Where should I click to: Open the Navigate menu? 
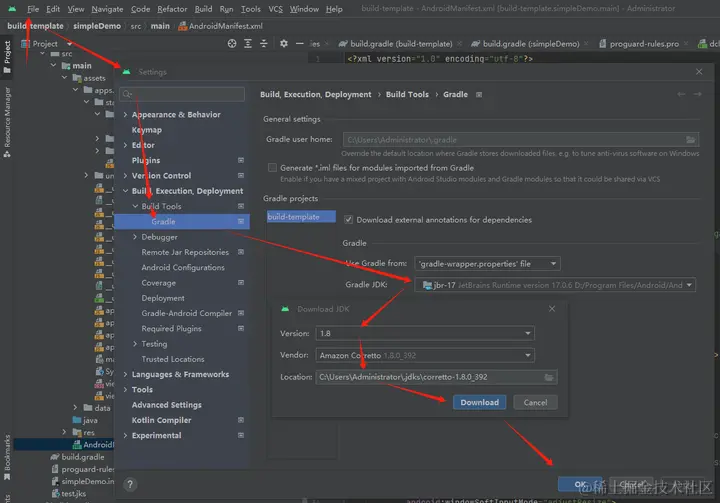[x=107, y=9]
